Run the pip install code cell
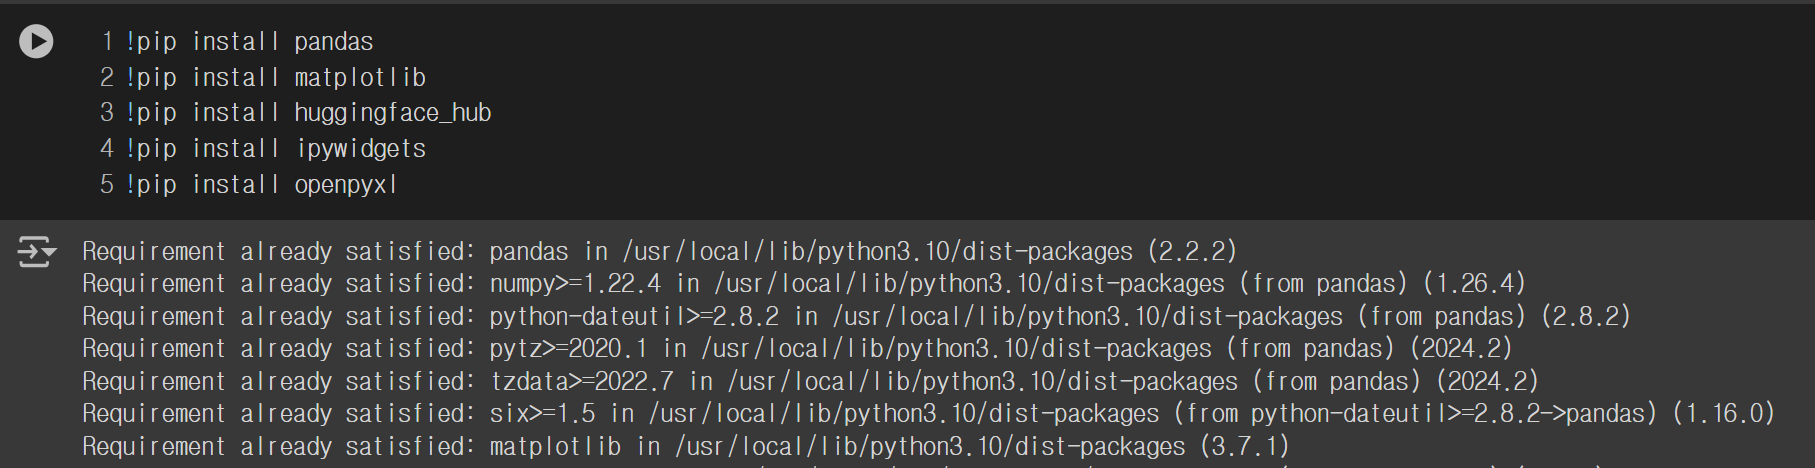The width and height of the screenshot is (1815, 468). tap(36, 41)
